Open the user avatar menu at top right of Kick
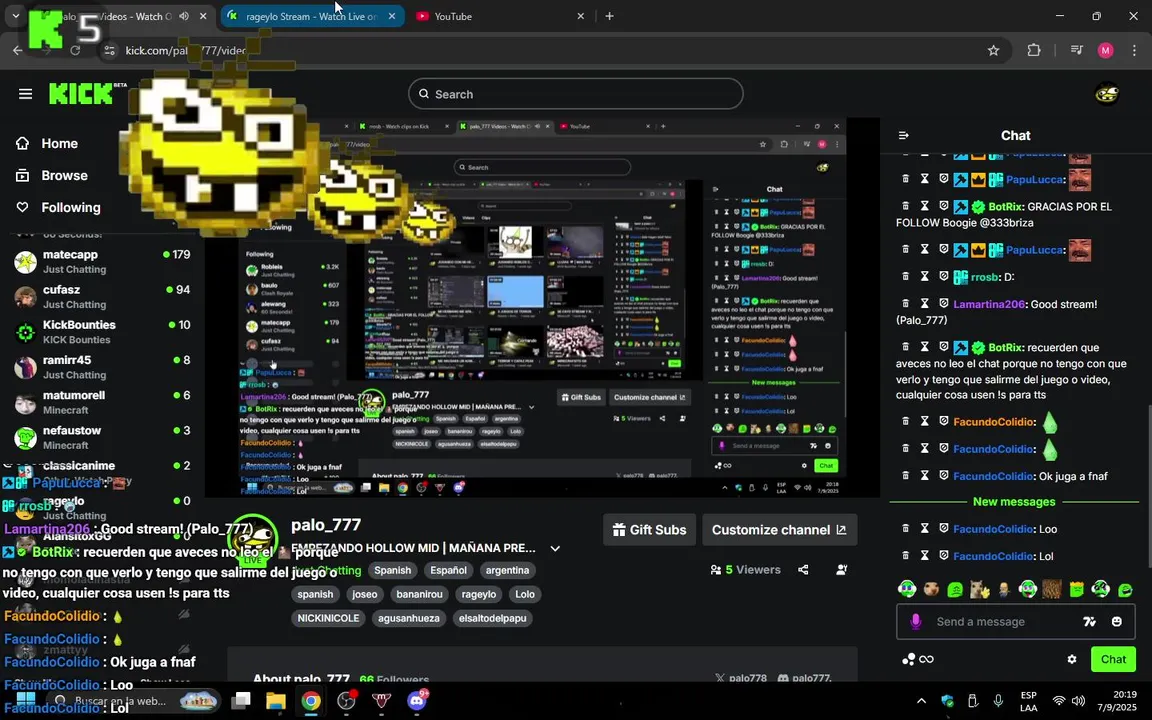 [x=1107, y=94]
